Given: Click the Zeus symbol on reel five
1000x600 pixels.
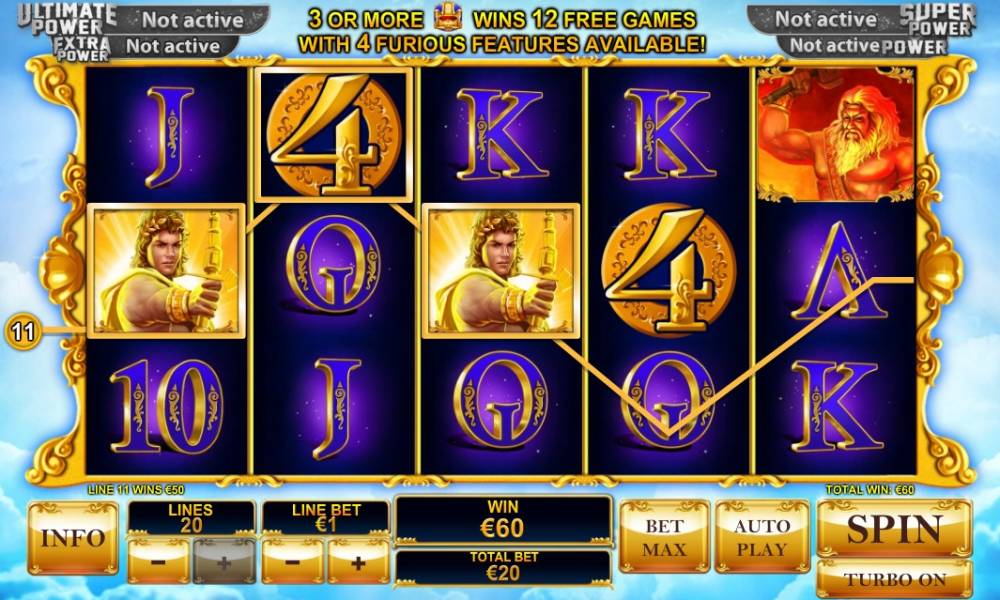Looking at the screenshot, I should (835, 135).
